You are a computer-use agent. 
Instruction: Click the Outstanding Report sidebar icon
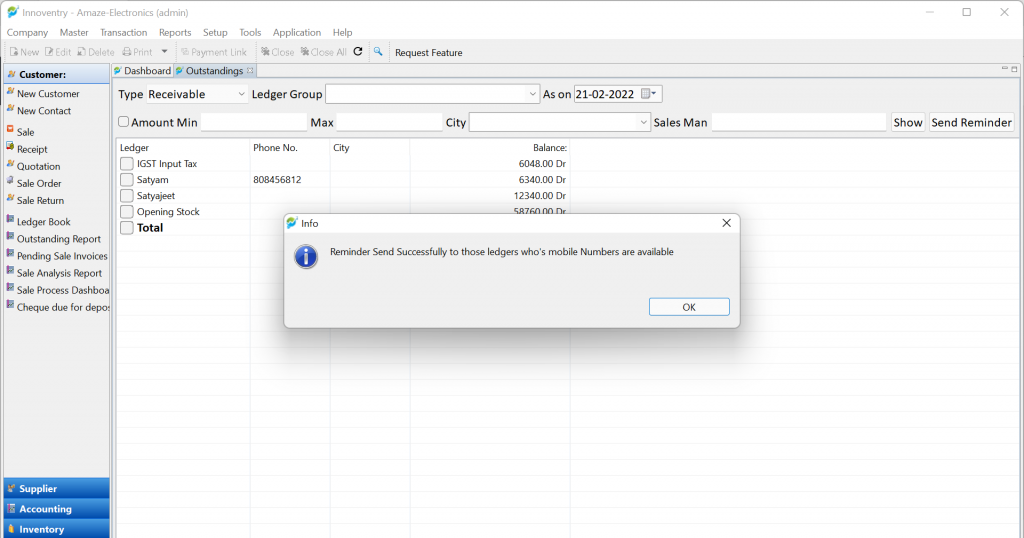click(x=10, y=236)
